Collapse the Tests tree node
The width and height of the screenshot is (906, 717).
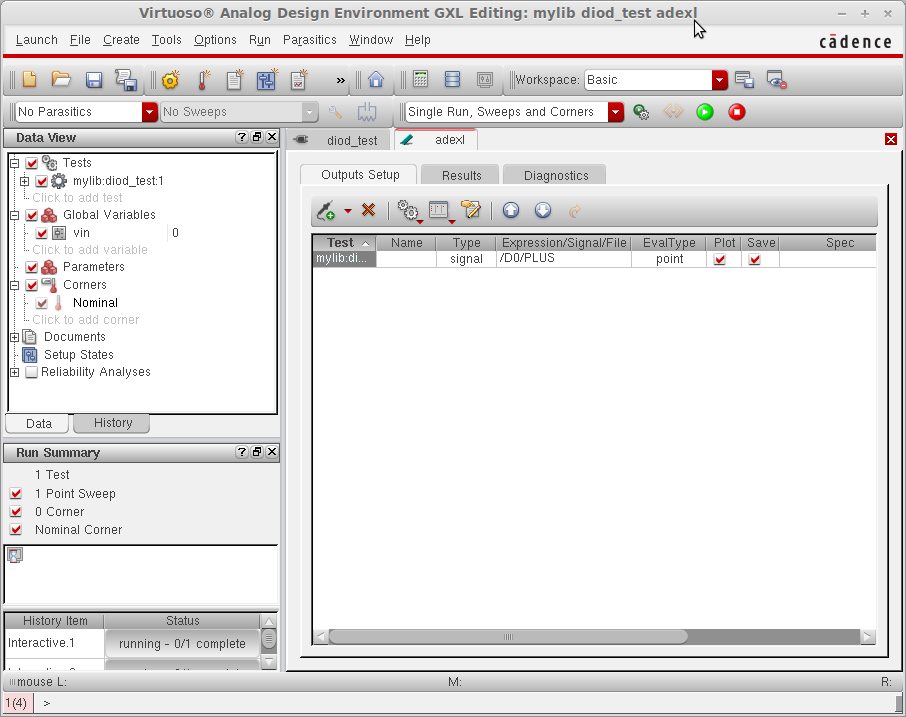[15, 163]
